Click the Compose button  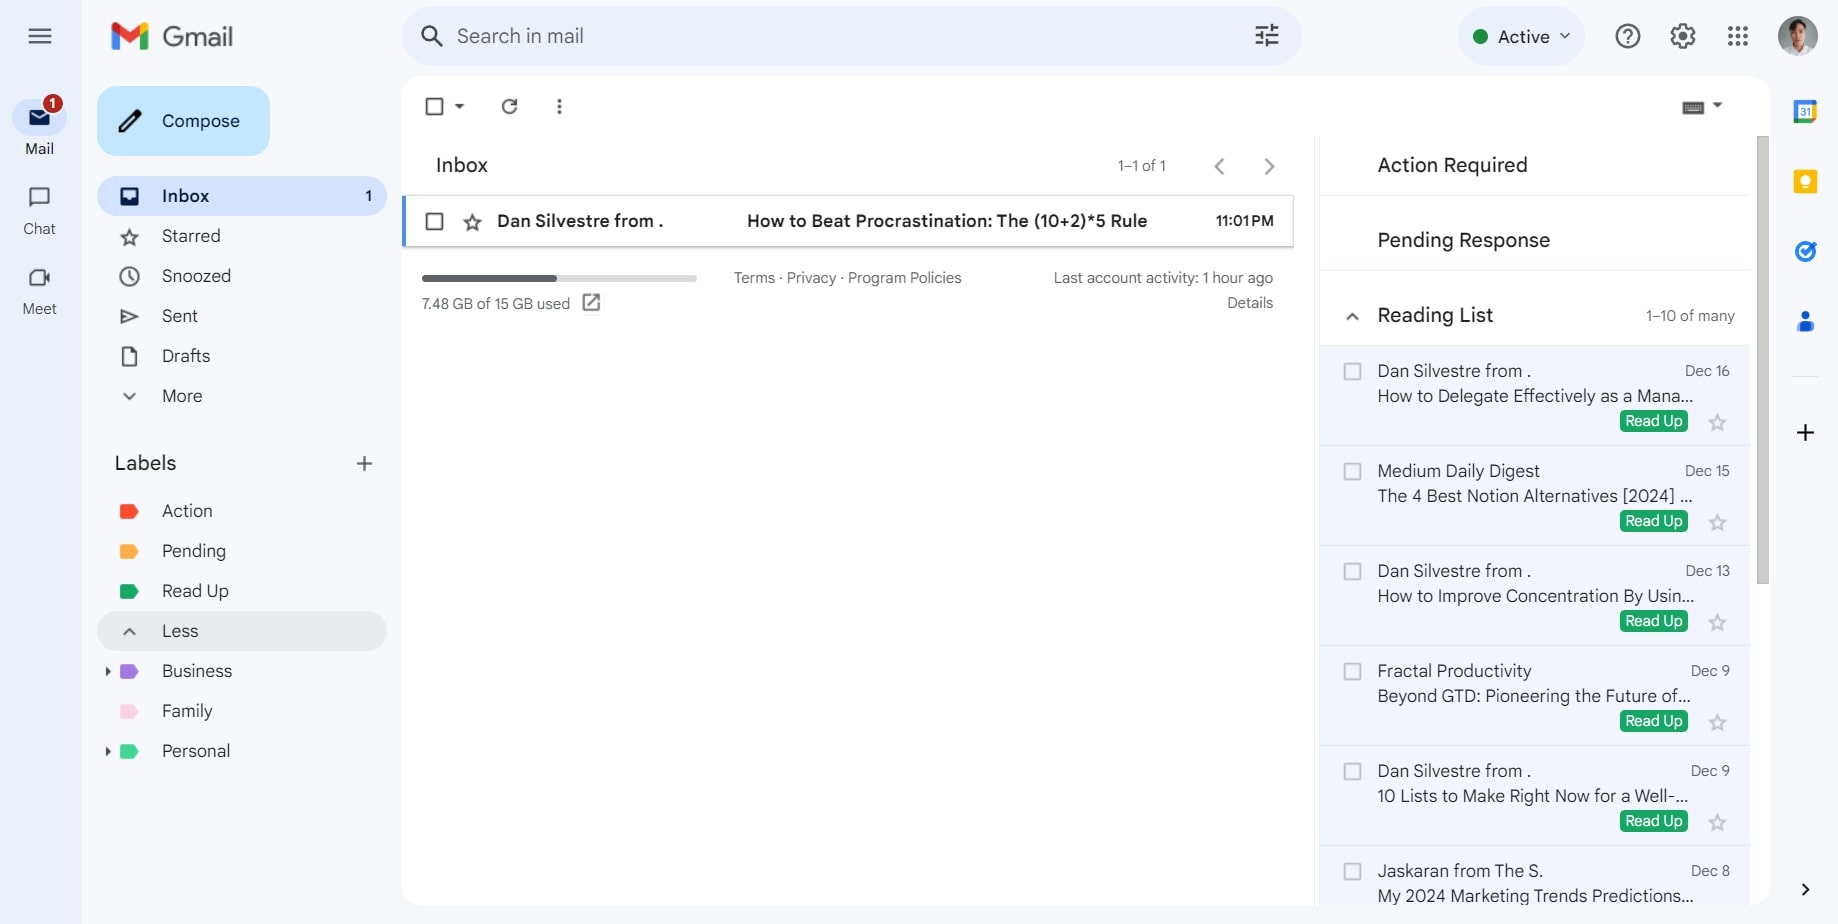pyautogui.click(x=183, y=121)
